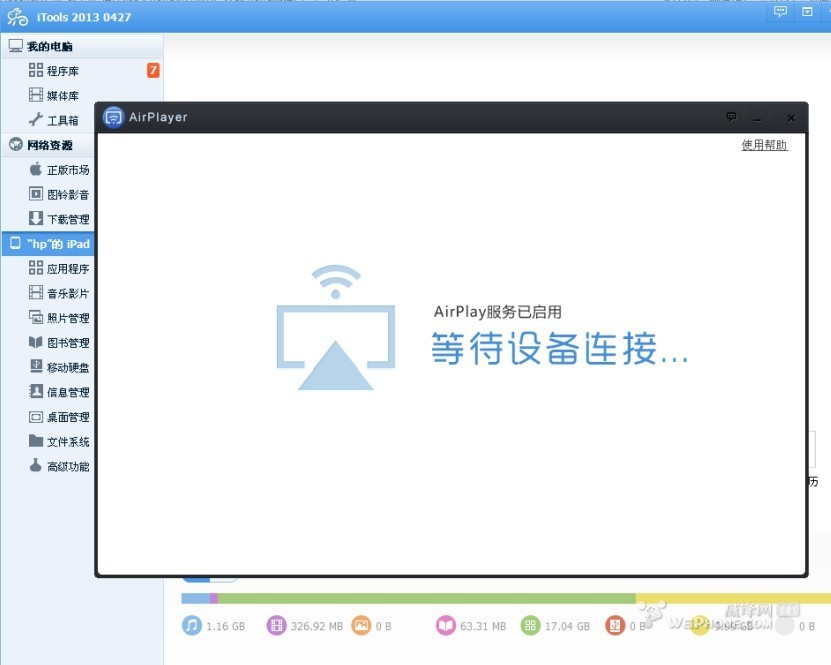Click 使用帮助 help link in AirPlayer

click(764, 145)
